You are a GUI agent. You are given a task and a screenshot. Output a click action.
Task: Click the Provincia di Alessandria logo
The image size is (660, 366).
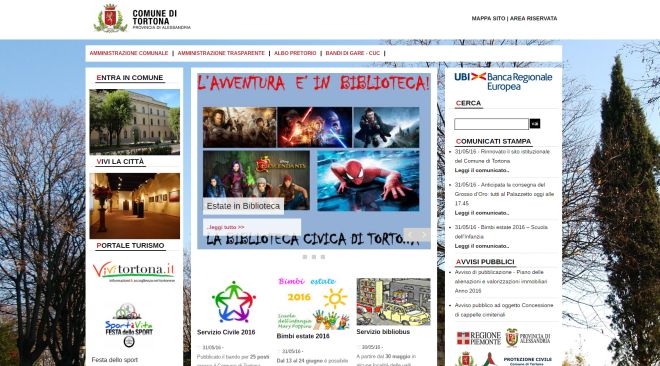pos(528,338)
